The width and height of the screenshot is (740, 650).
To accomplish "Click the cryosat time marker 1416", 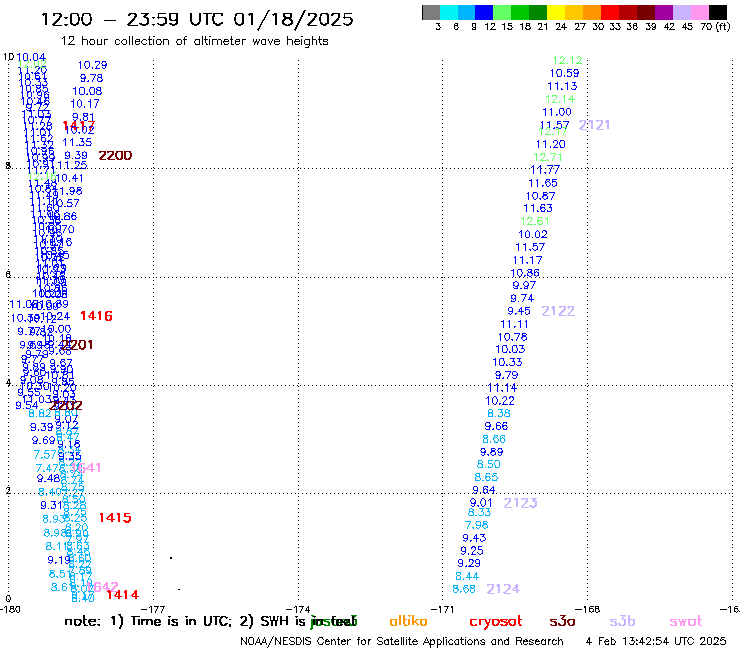I will 96,316.
